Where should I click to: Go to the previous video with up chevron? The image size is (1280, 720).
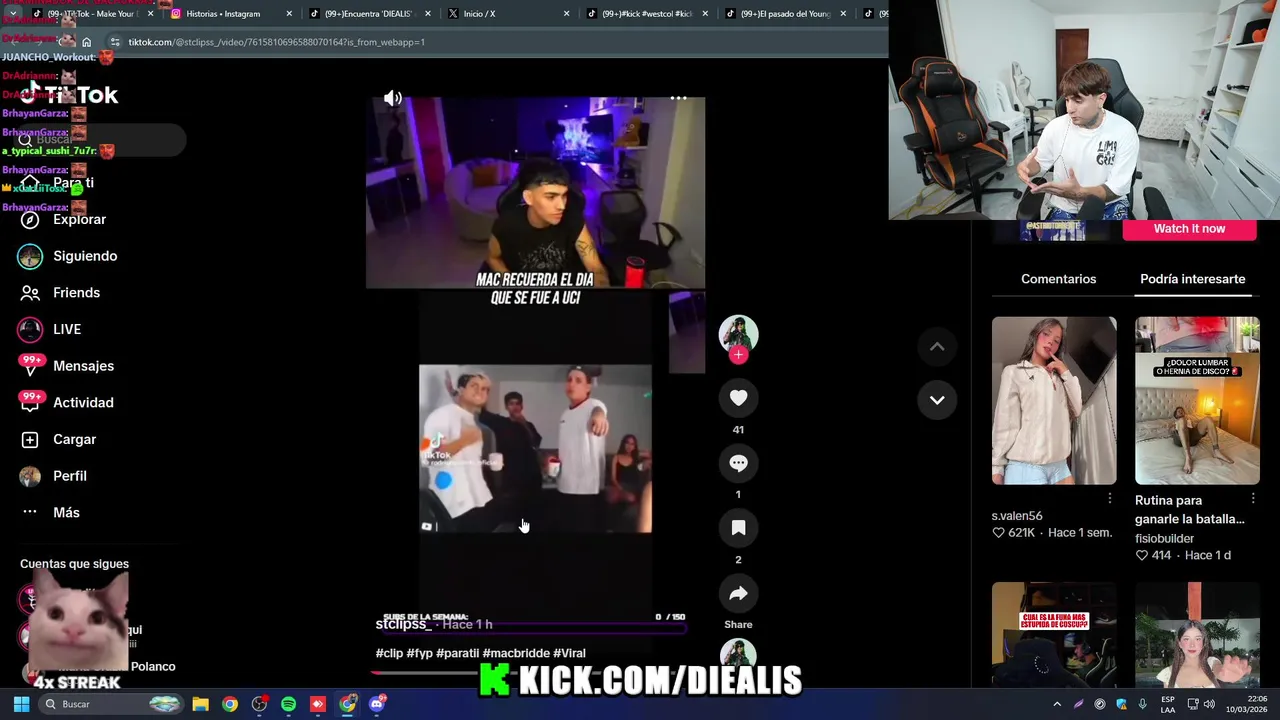click(x=937, y=347)
